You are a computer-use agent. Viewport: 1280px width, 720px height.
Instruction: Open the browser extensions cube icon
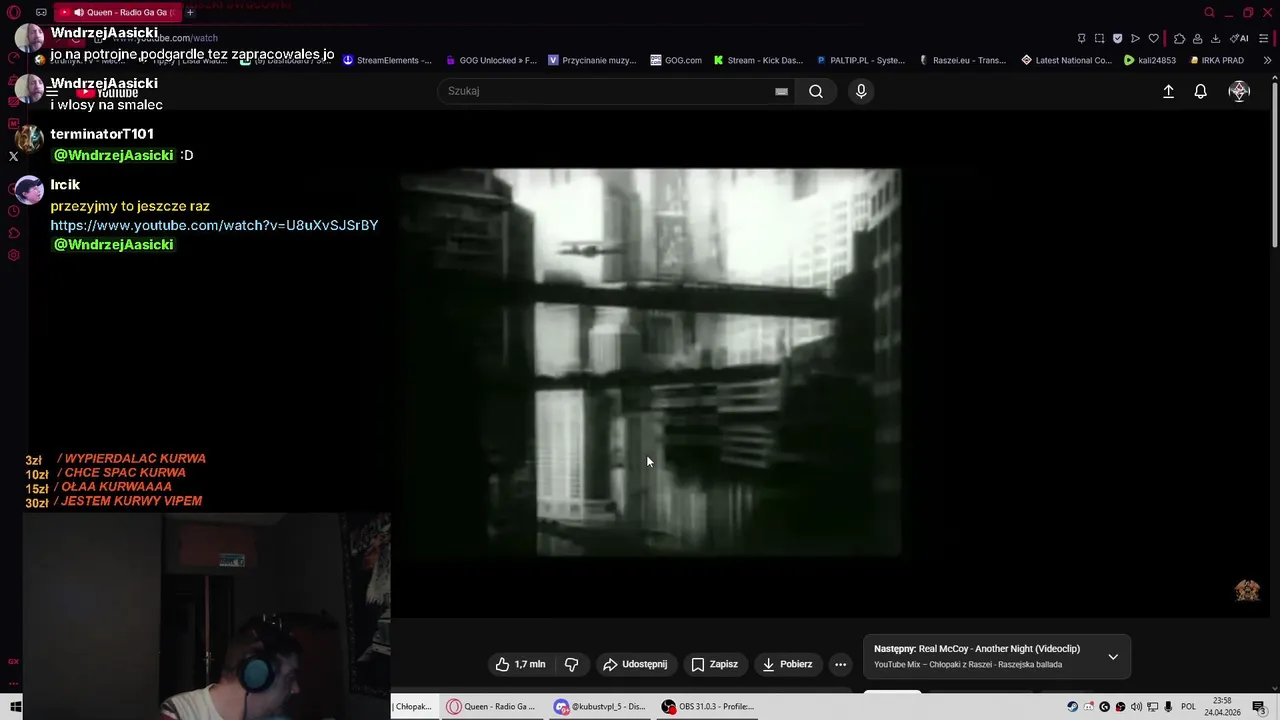pos(1179,39)
